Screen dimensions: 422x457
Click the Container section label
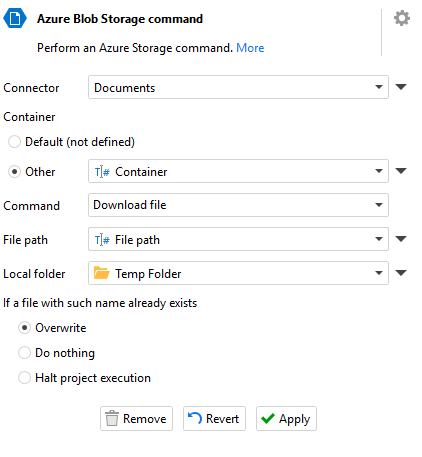coord(29,117)
